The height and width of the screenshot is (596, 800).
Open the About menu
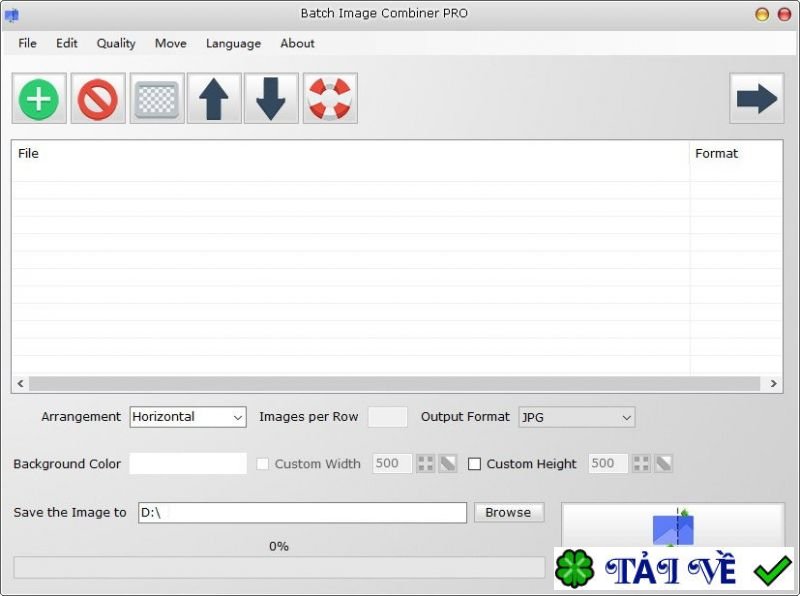(297, 43)
